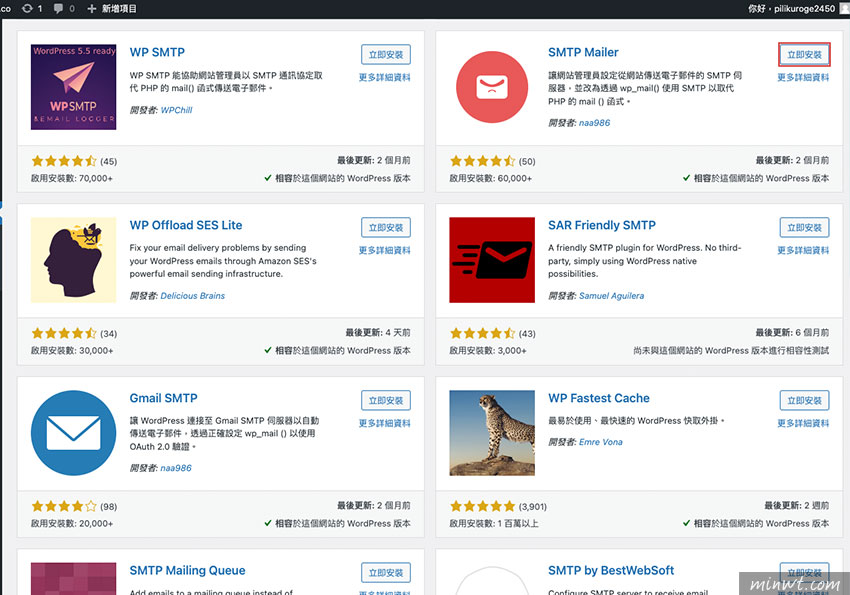Click the WP Fastest Cache cheetah image
The image size is (850, 595).
point(492,432)
